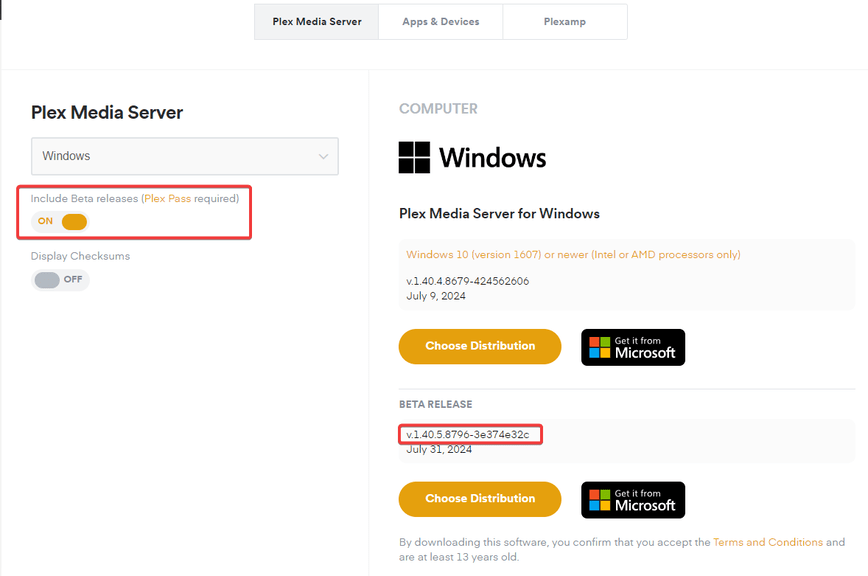Viewport: 868px width, 576px height.
Task: Click the Windows logo icon
Action: 414,158
